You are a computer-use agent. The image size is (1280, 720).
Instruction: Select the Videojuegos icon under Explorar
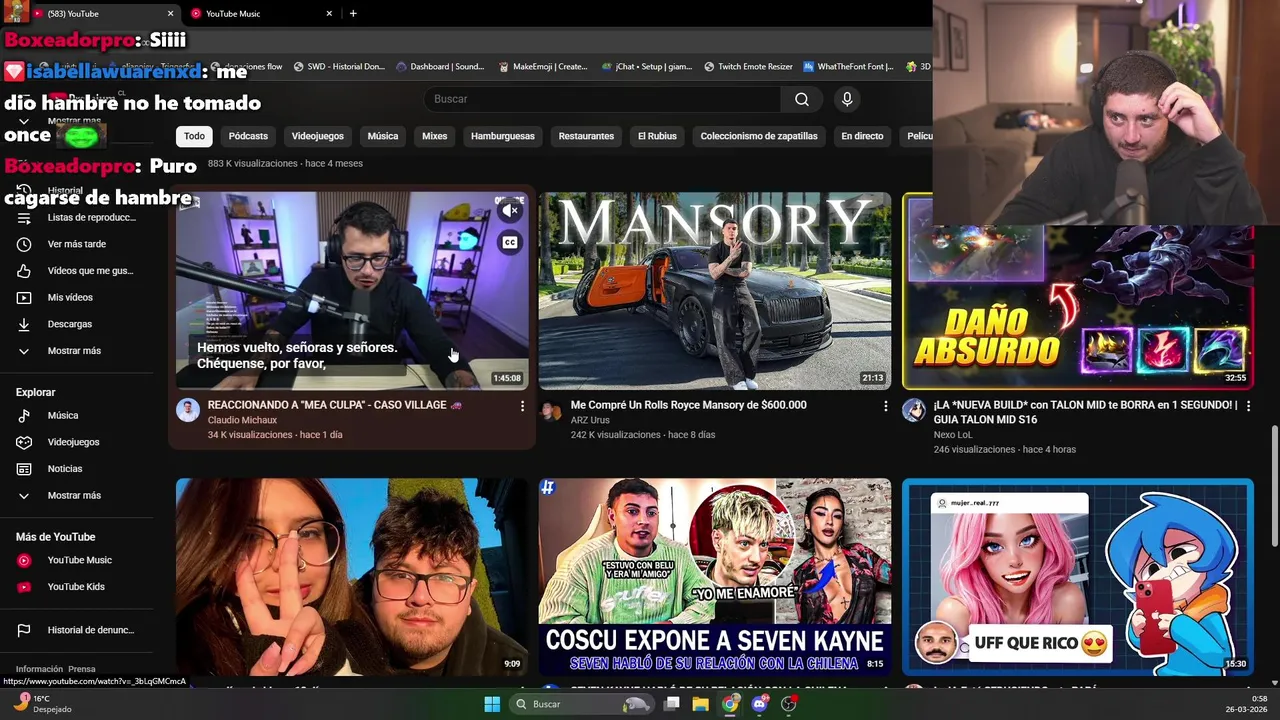(x=24, y=442)
